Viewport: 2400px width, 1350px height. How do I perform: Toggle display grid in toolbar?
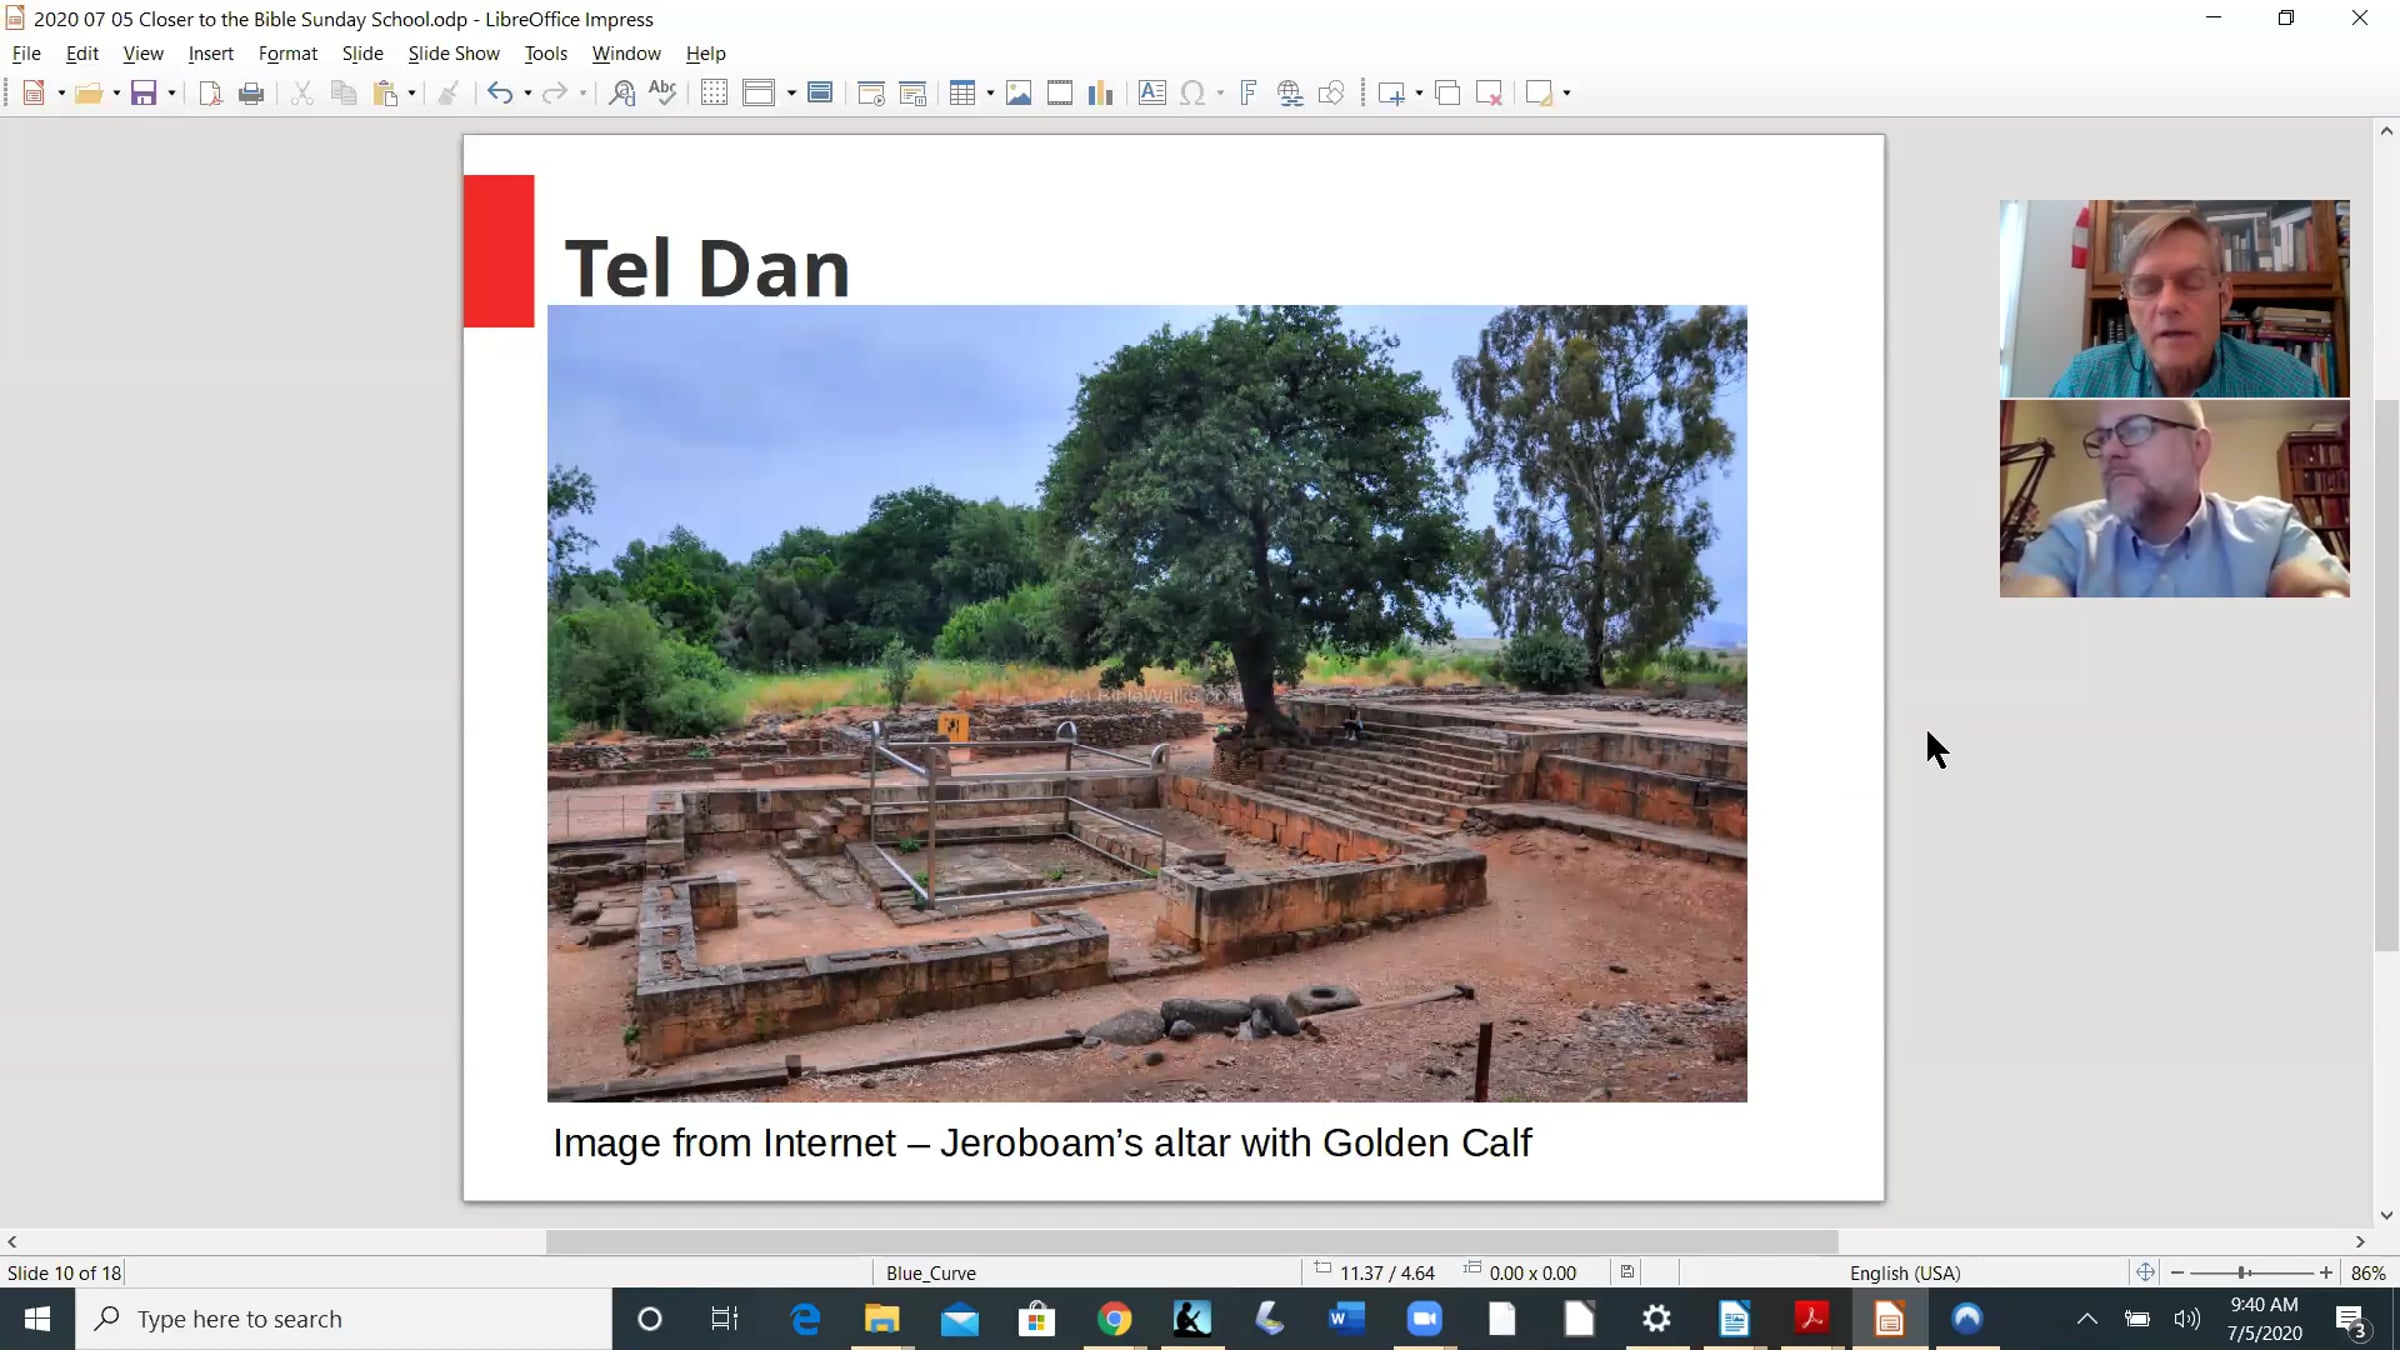coord(714,93)
